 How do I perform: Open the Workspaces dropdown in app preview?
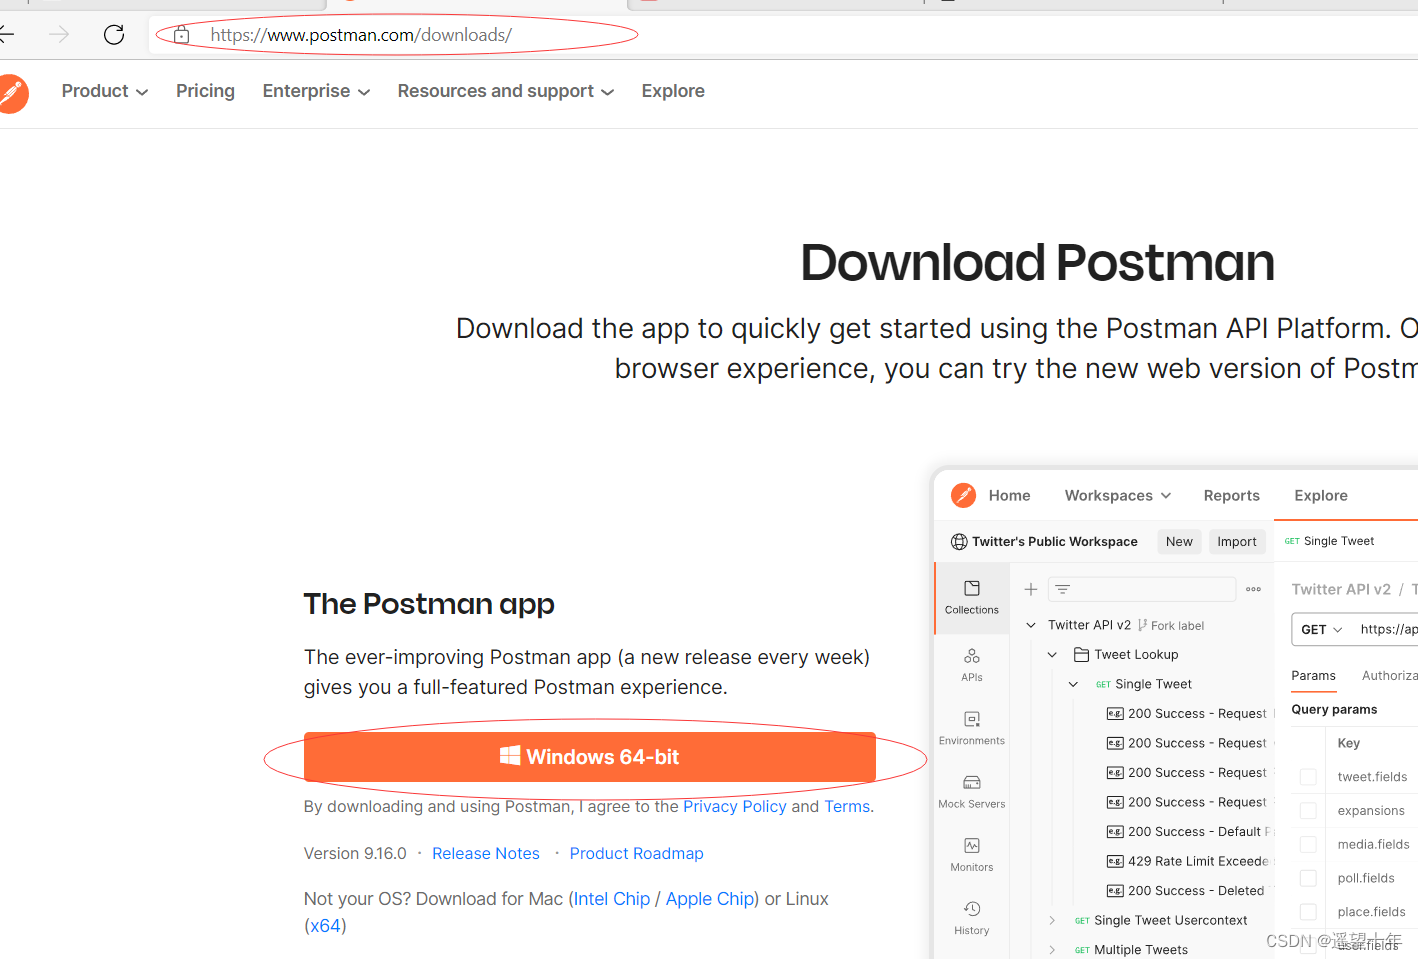pos(1118,495)
